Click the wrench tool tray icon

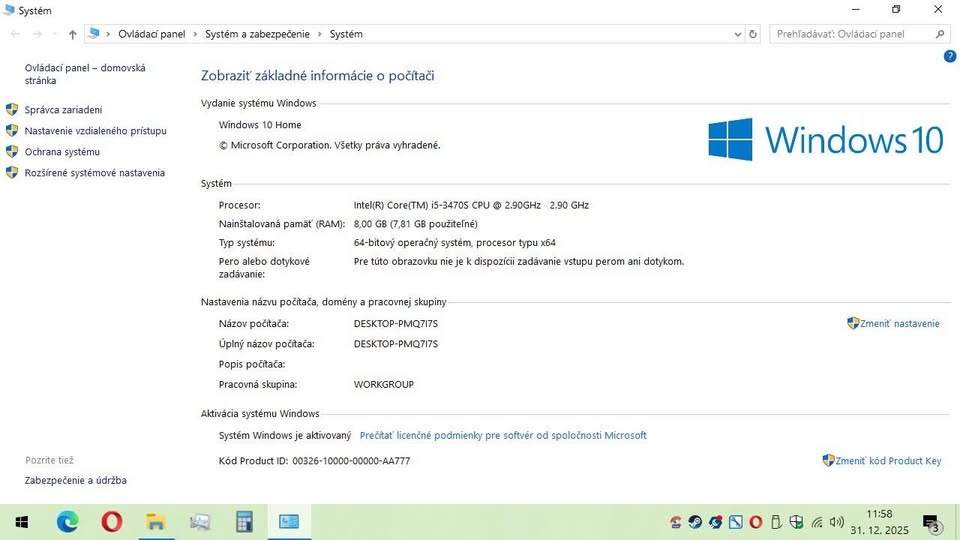click(x=735, y=522)
